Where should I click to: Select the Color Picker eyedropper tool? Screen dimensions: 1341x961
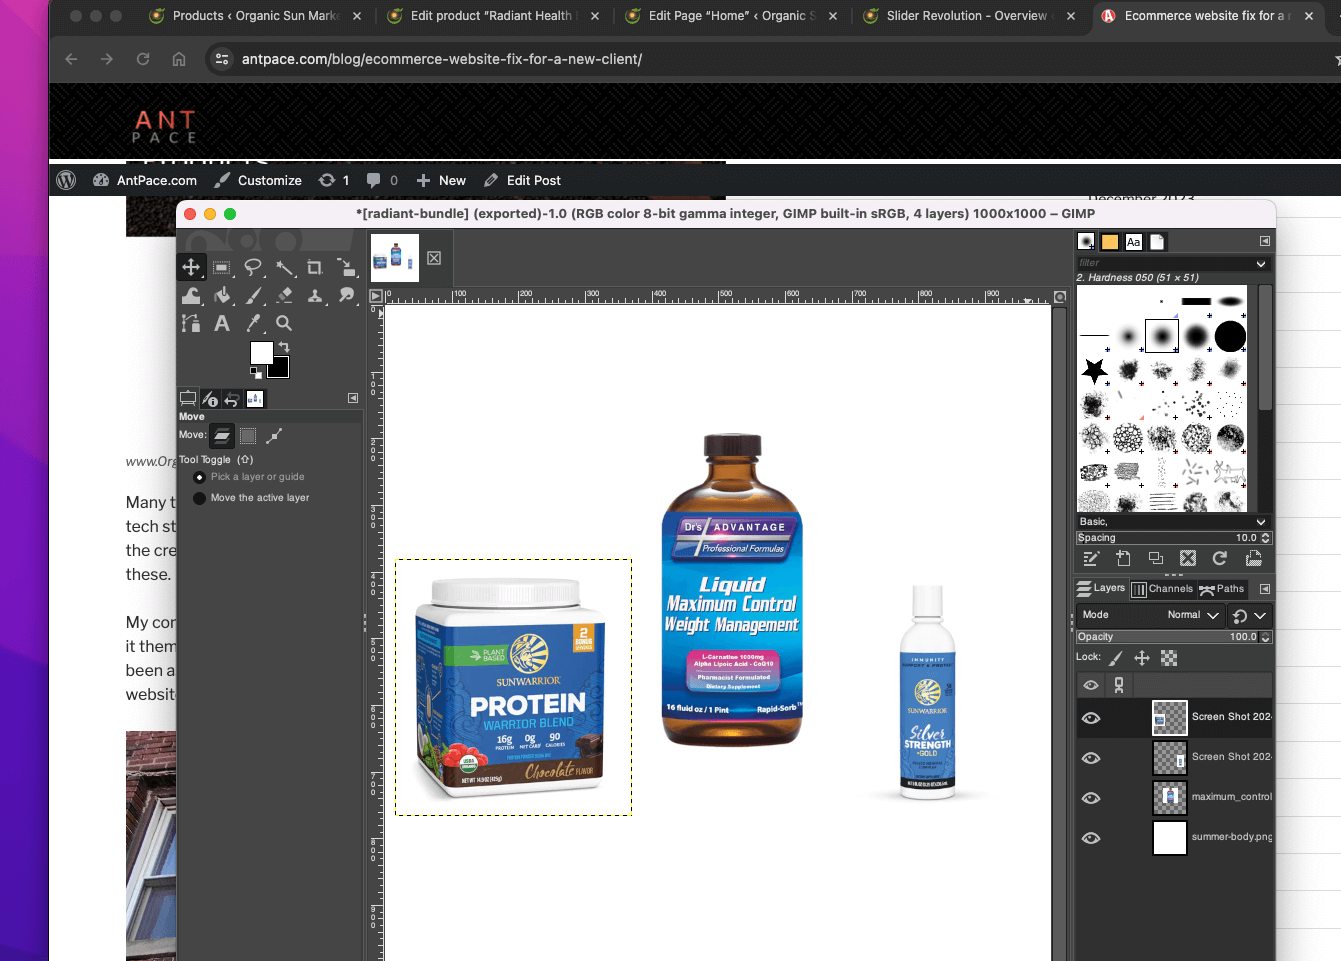(x=253, y=323)
